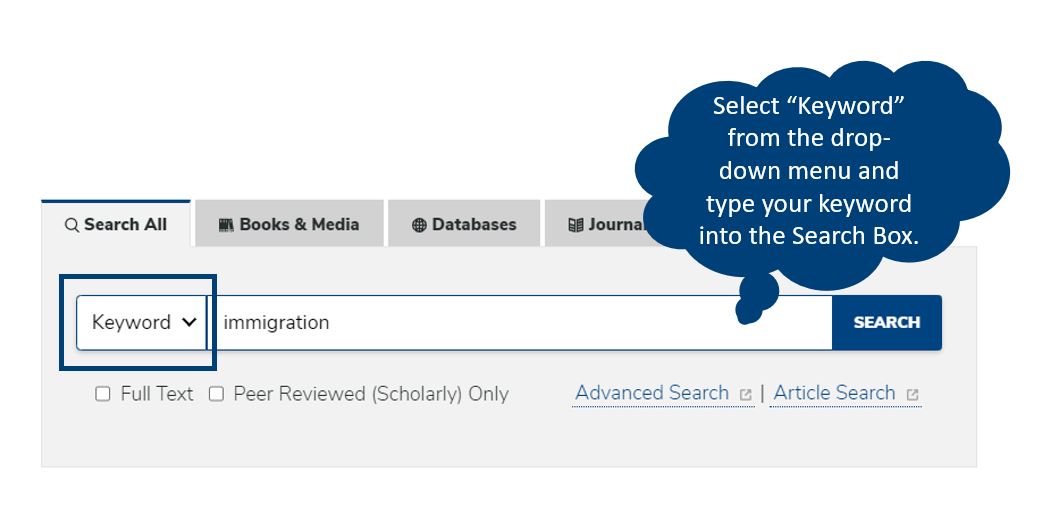This screenshot has height=512, width=1045.
Task: Switch to the Search All tab
Action: (x=116, y=224)
